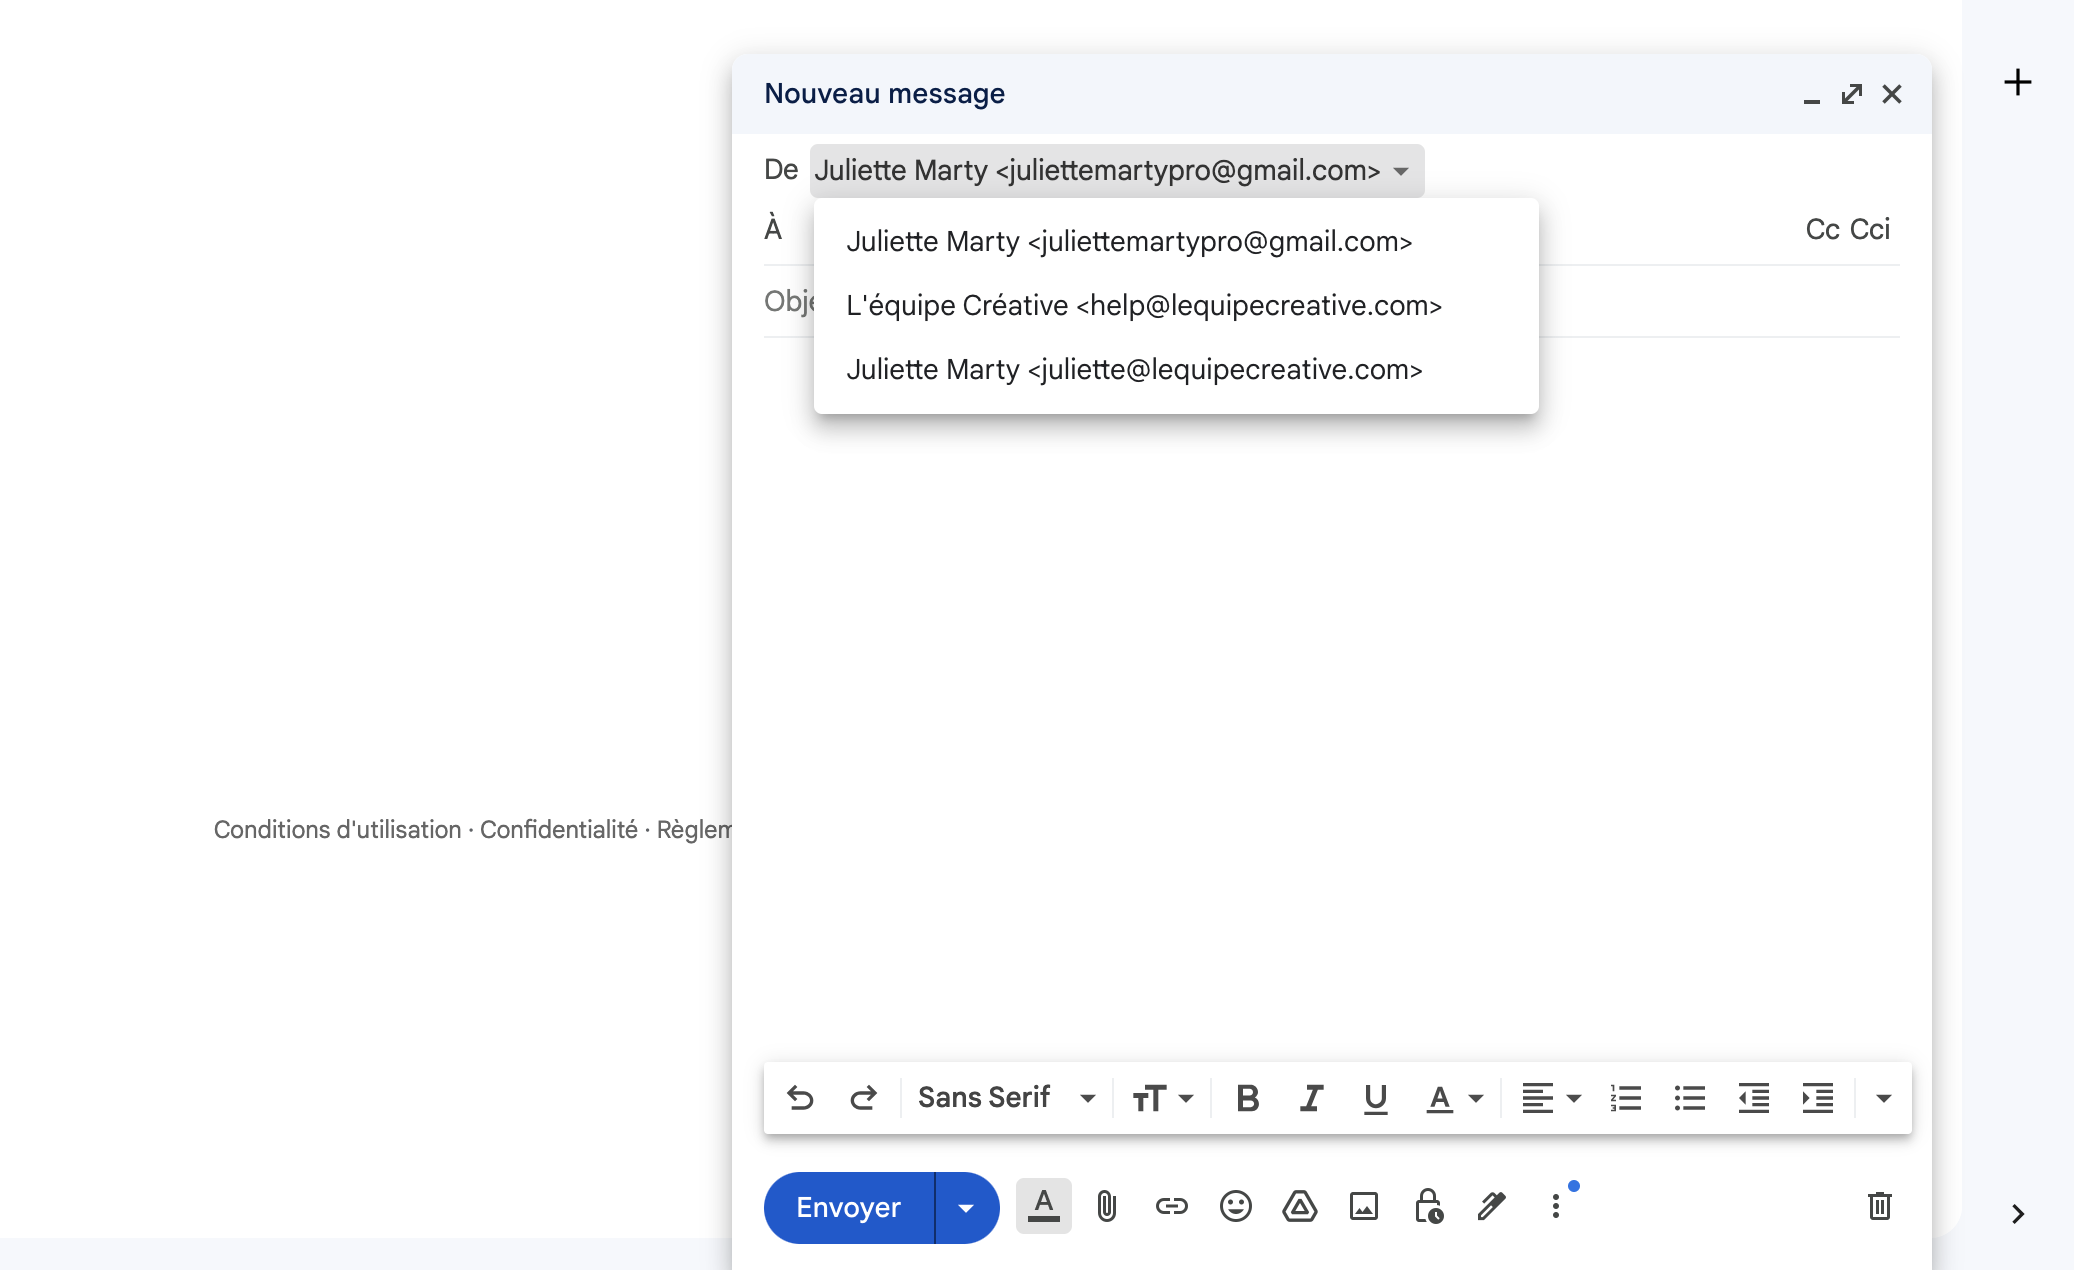Viewport: 2074px width, 1270px height.
Task: Open the emoji picker
Action: point(1235,1206)
